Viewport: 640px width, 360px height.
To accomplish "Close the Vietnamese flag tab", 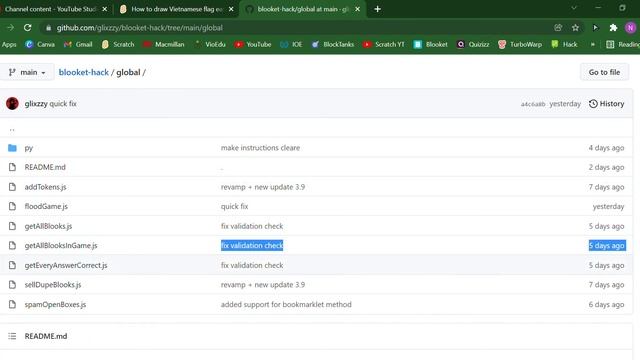I will (x=231, y=9).
